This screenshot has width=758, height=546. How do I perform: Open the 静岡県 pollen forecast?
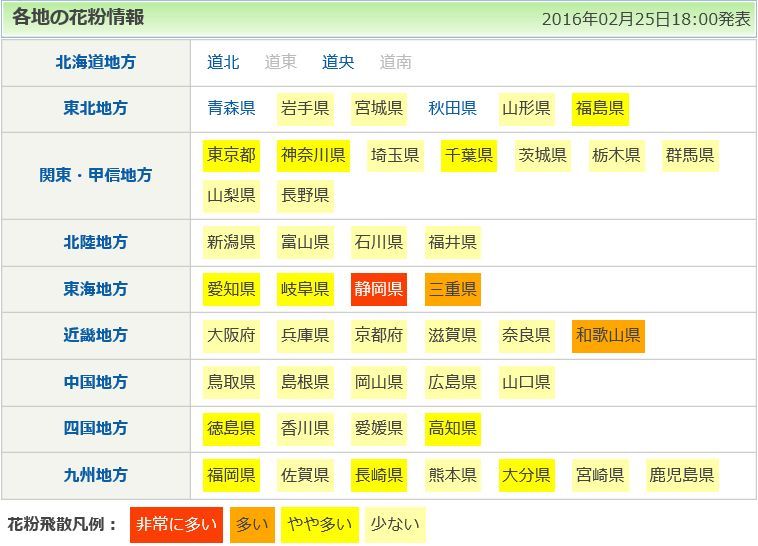tap(379, 289)
